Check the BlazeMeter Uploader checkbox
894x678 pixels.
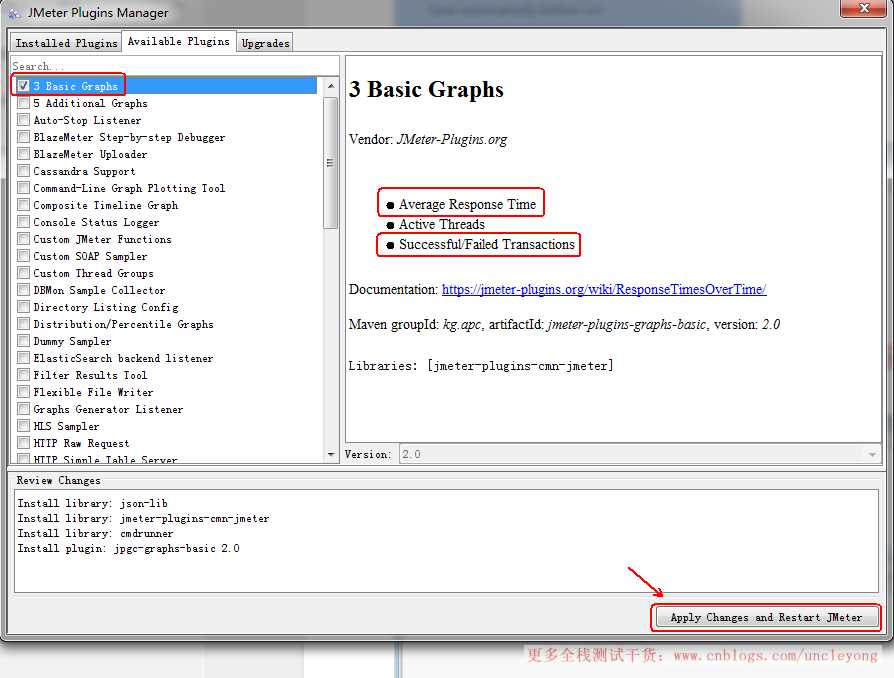[23, 154]
